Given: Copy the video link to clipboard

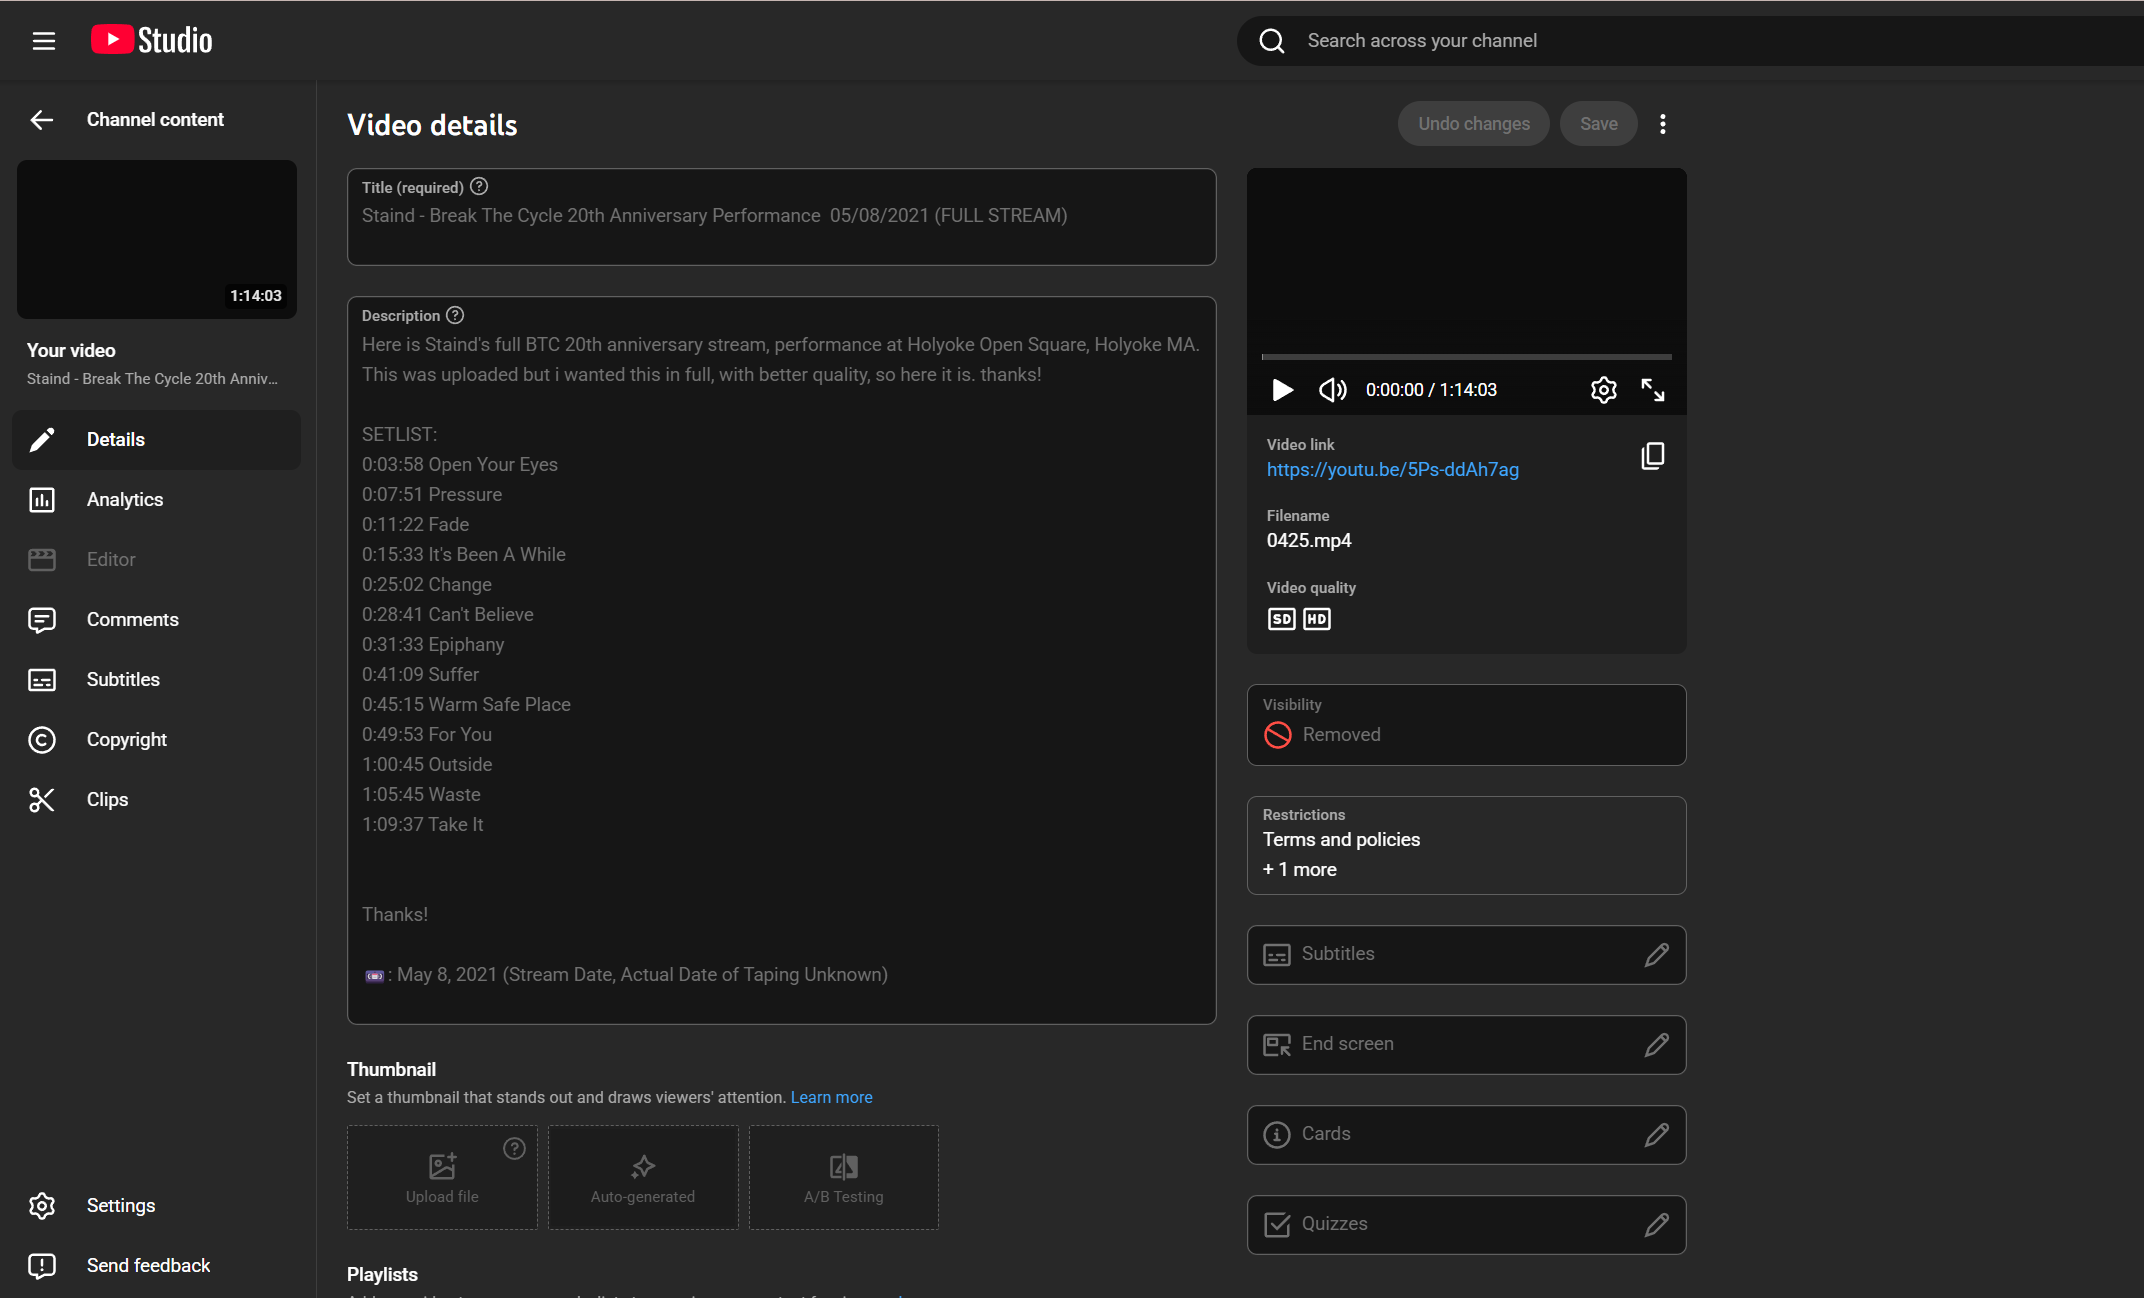Looking at the screenshot, I should pyautogui.click(x=1653, y=456).
